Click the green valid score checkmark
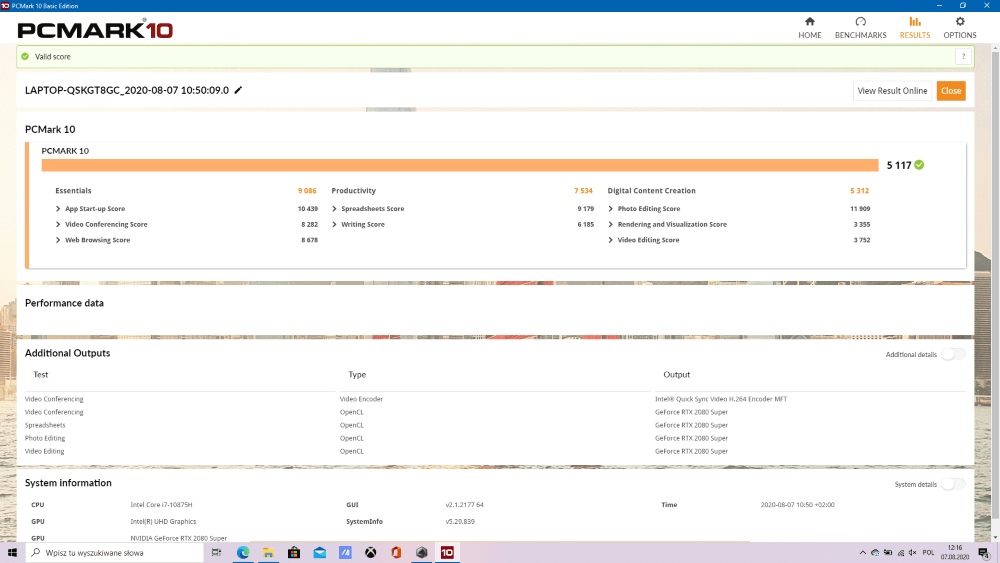Image resolution: width=1000 pixels, height=563 pixels. coord(25,57)
